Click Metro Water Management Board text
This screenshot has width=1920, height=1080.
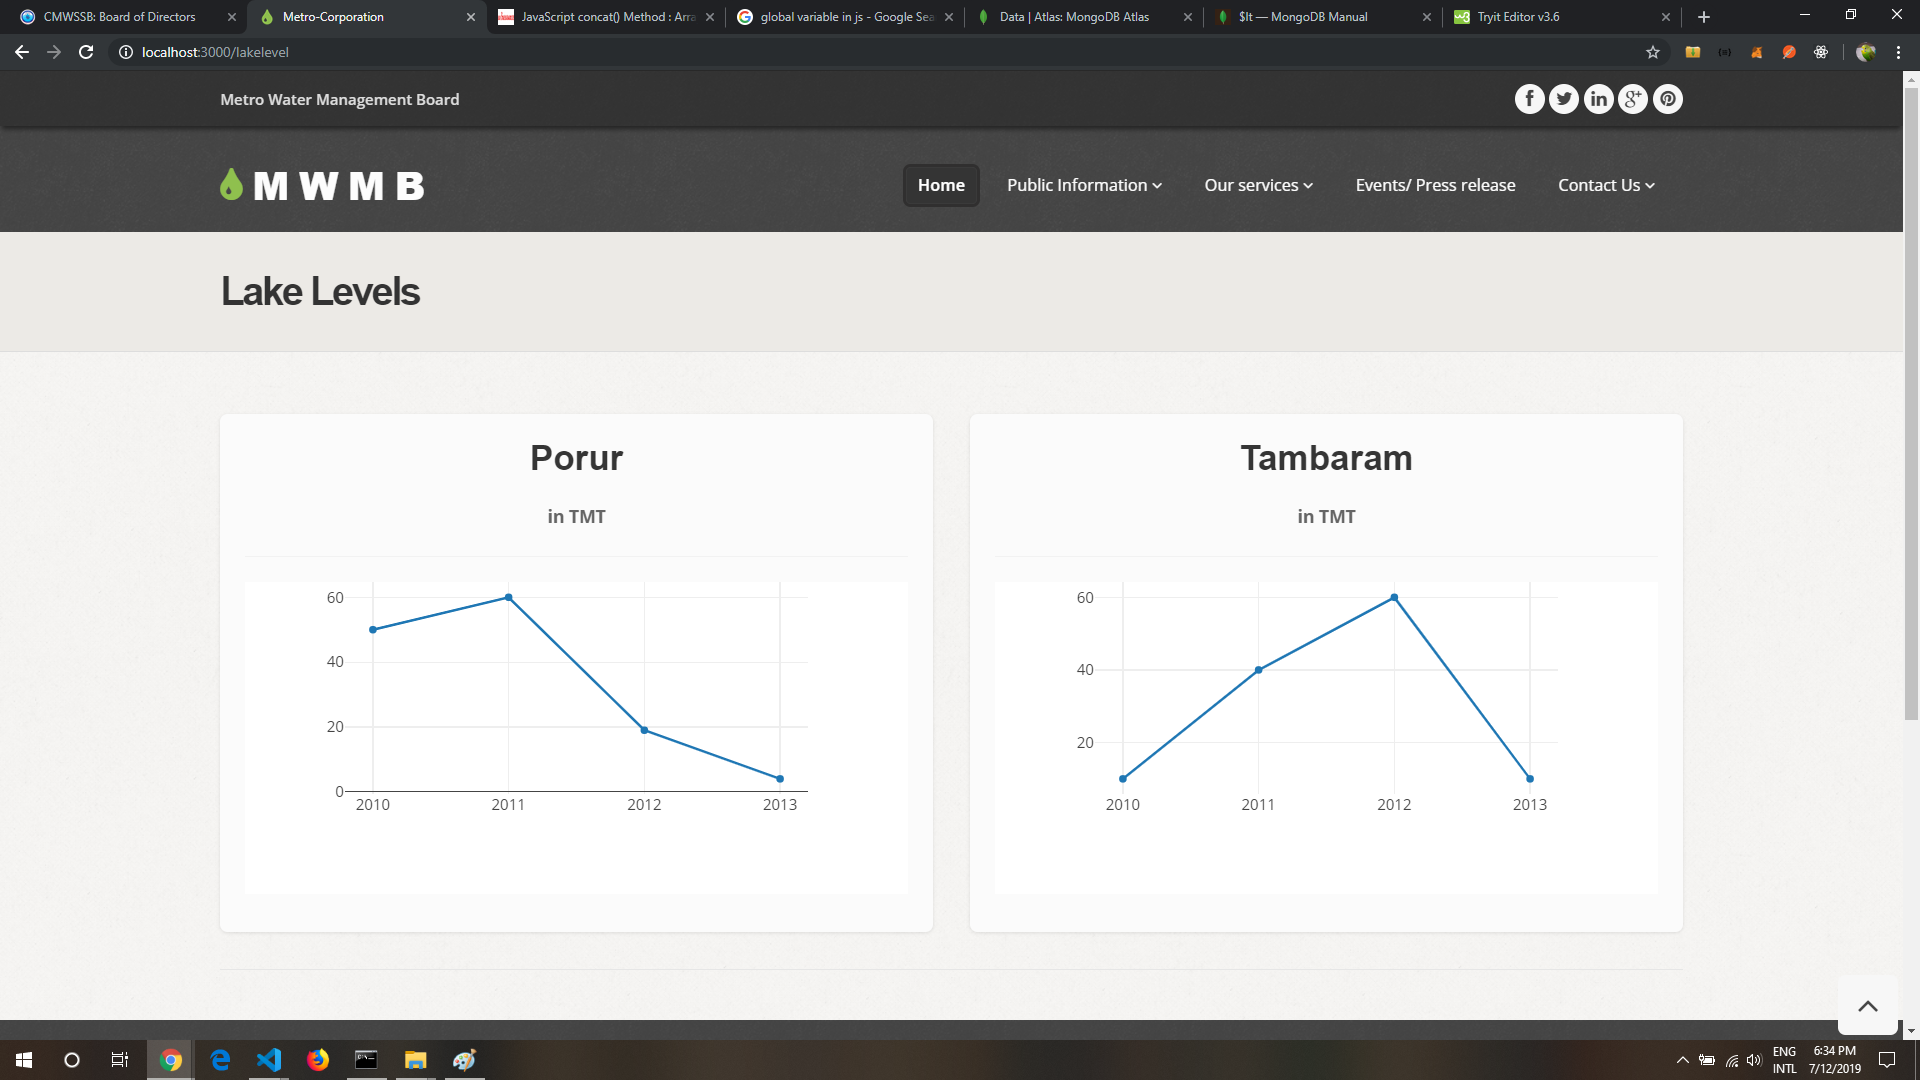(340, 99)
